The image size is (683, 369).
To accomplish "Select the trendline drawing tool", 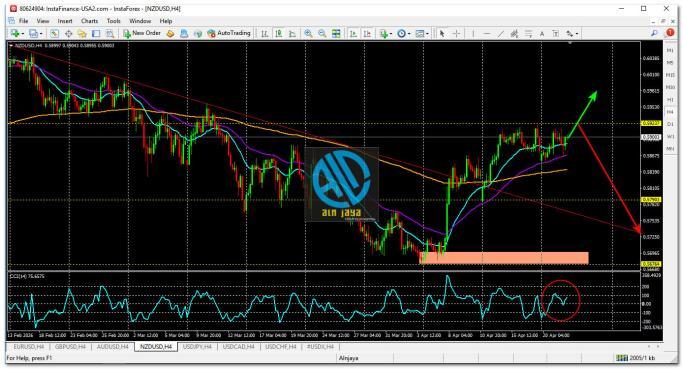I will [x=501, y=34].
